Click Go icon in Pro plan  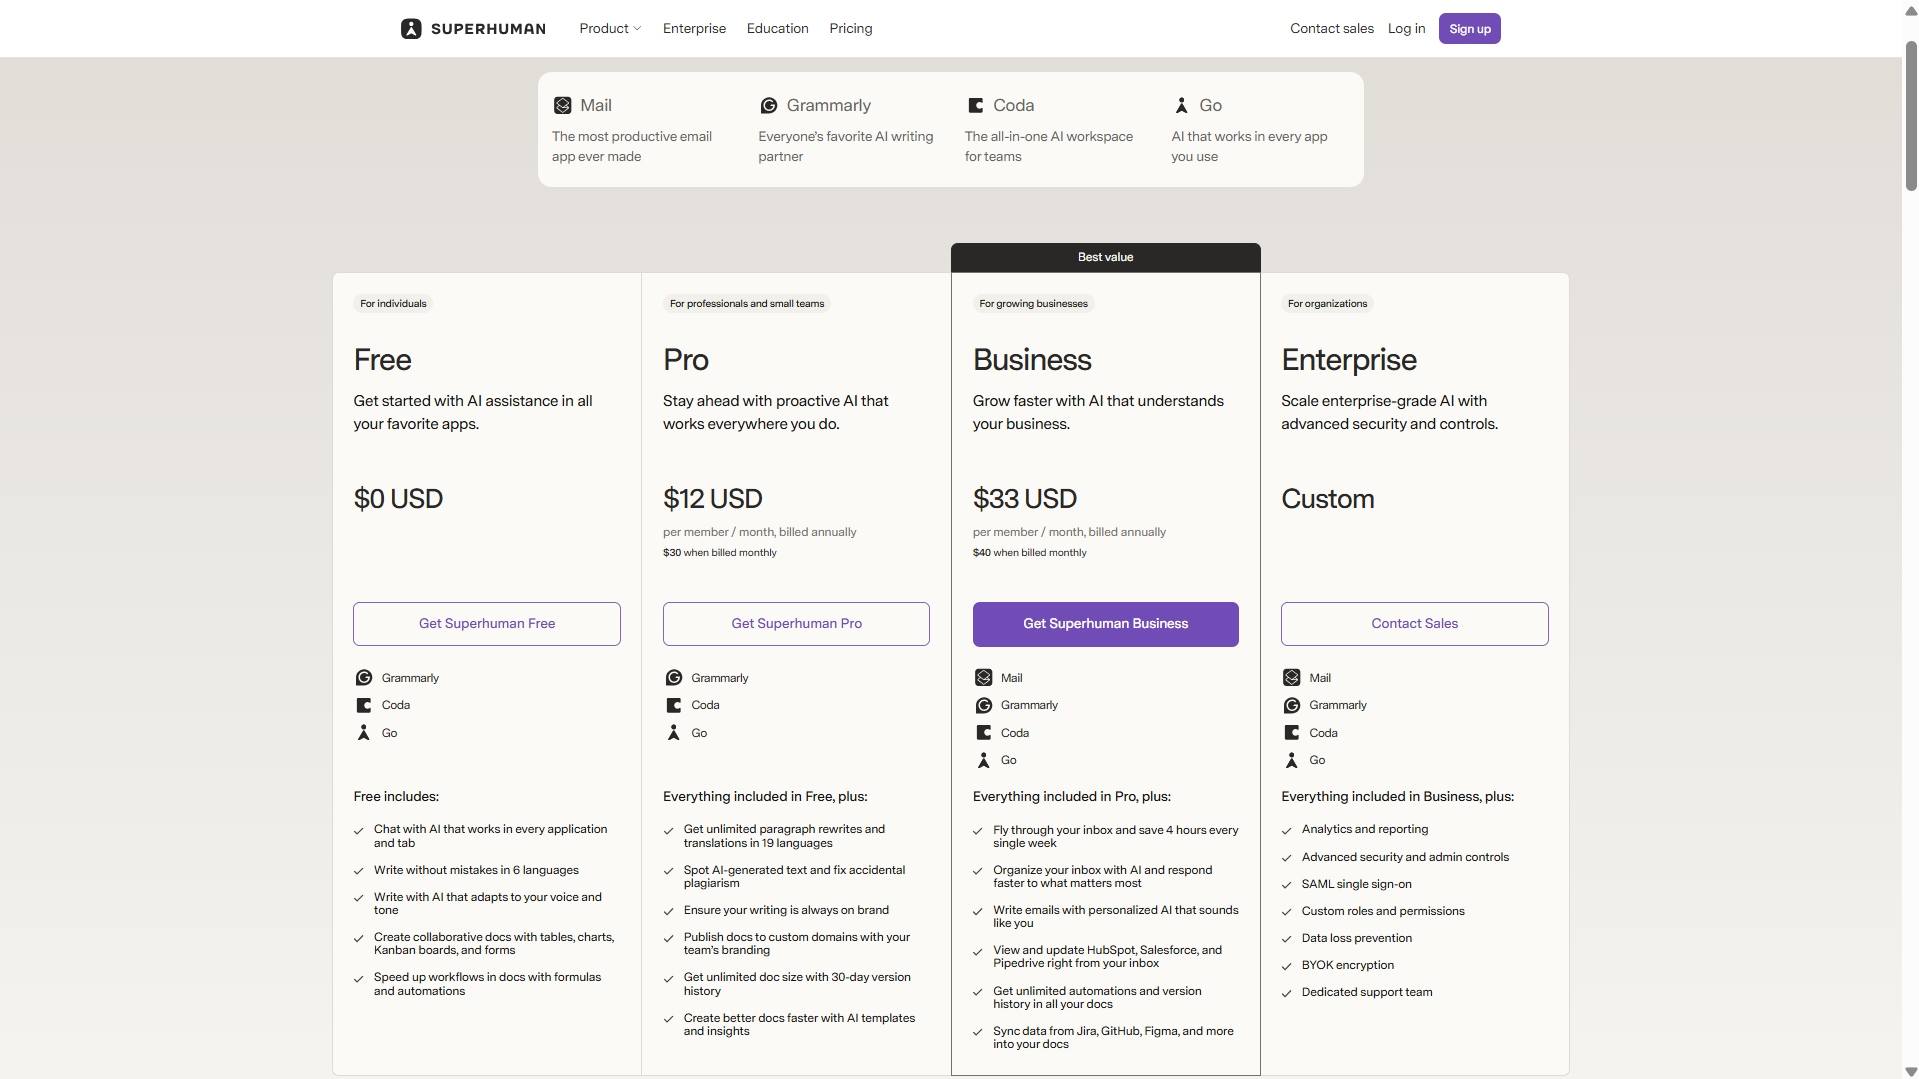[674, 733]
